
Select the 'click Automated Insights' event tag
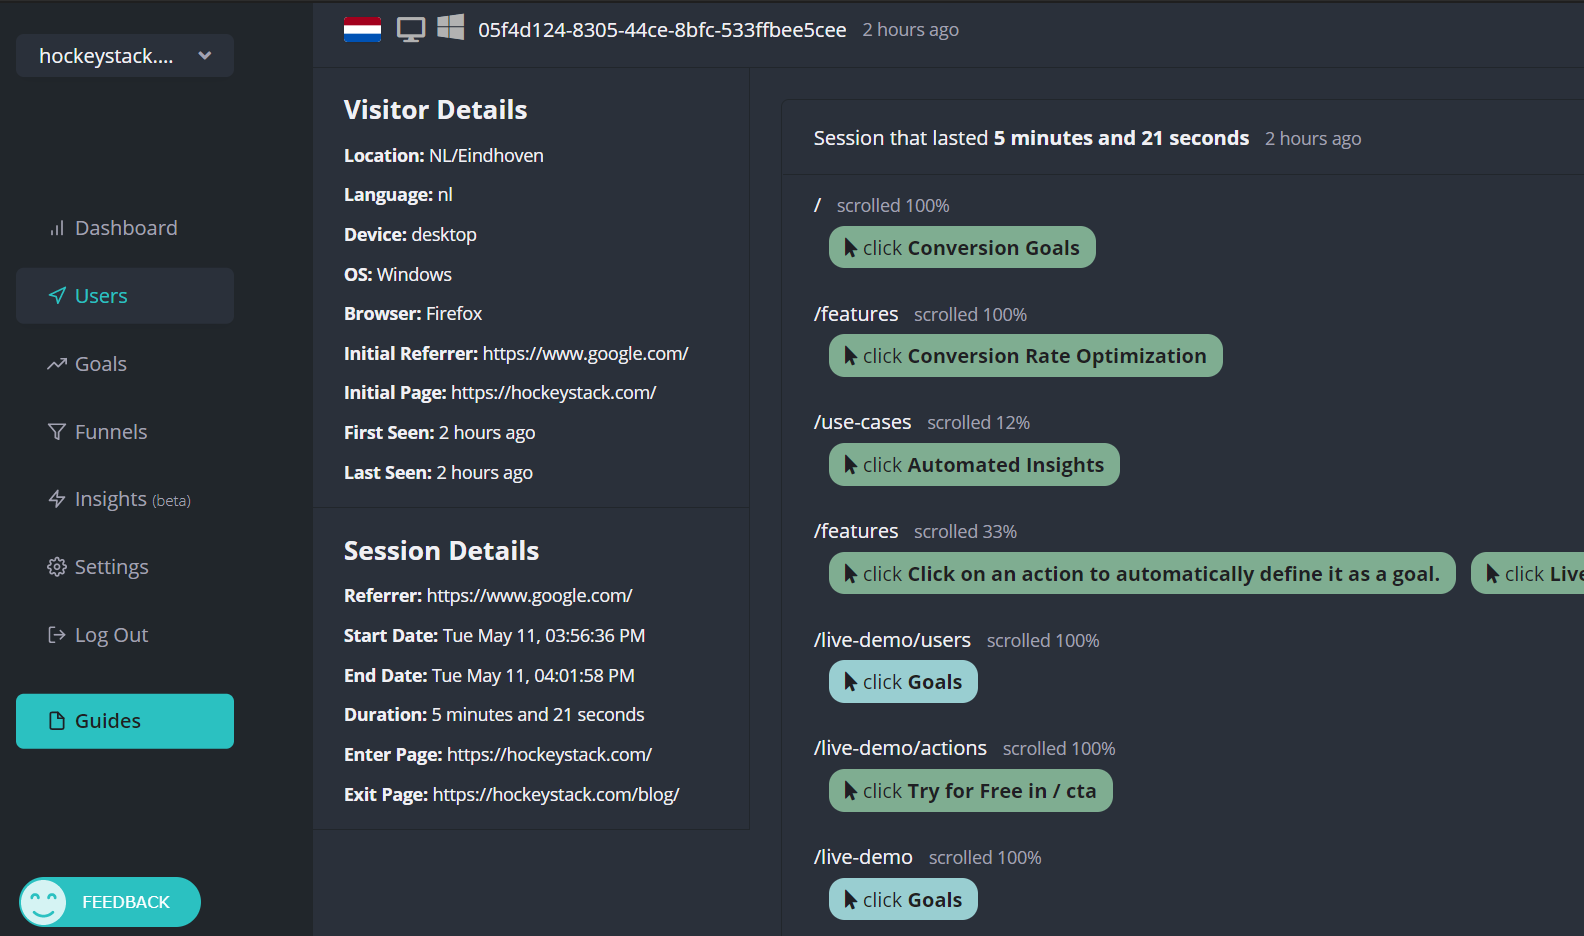[974, 465]
